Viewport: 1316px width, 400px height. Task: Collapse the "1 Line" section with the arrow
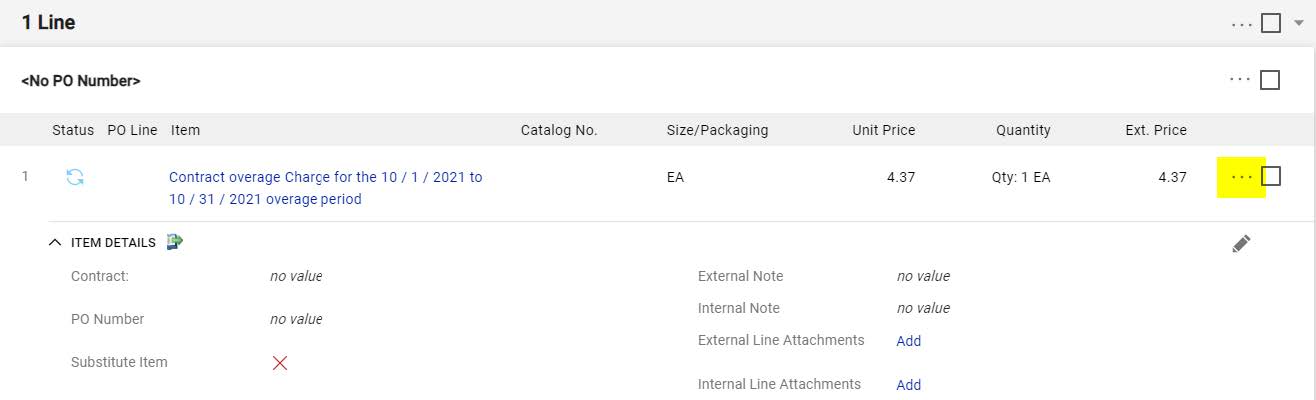click(1299, 23)
